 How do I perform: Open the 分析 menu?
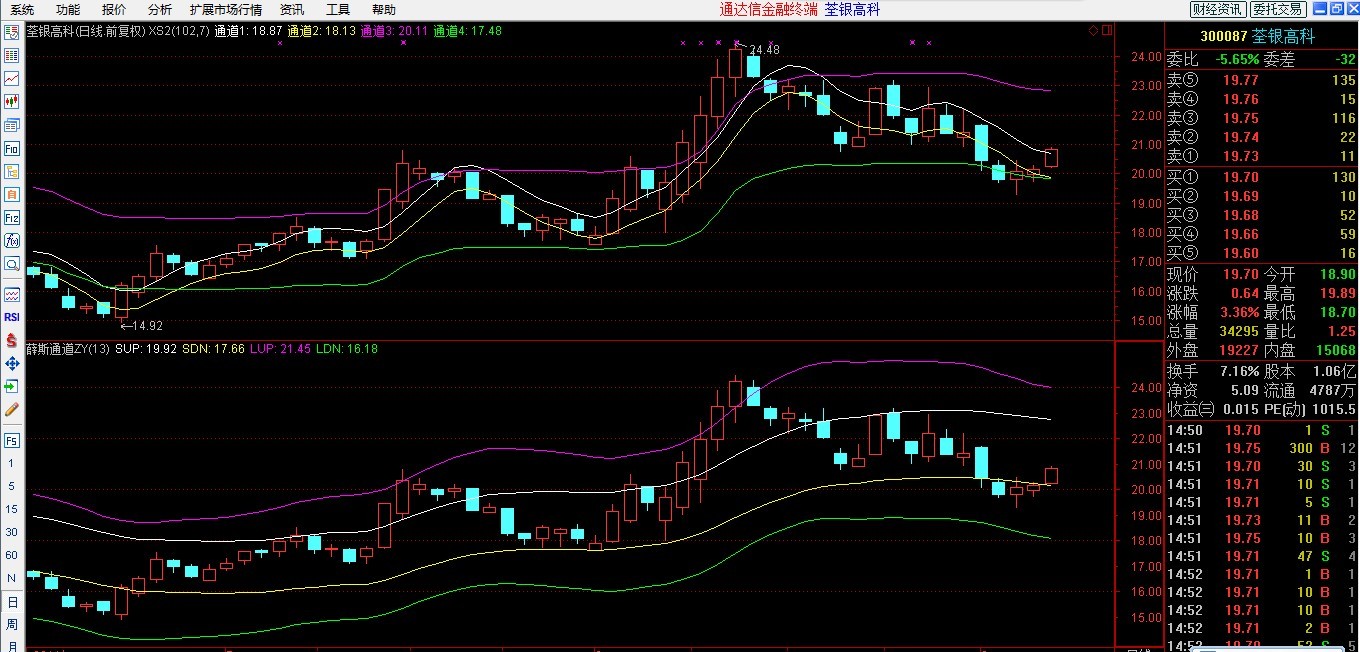(x=159, y=9)
